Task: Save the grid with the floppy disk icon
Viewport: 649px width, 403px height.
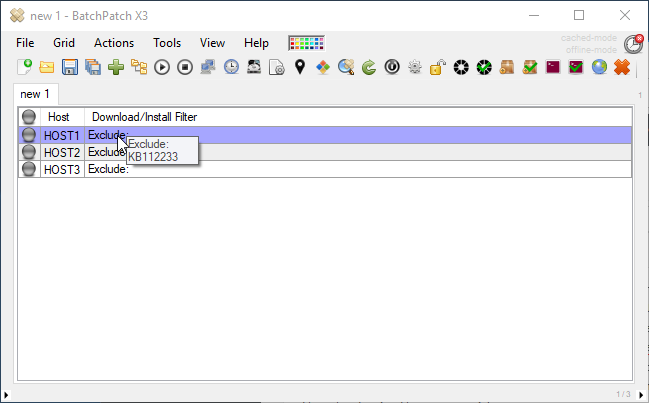Action: point(70,67)
